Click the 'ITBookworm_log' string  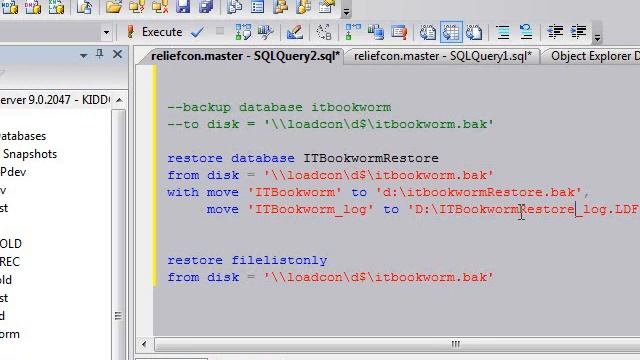point(311,209)
